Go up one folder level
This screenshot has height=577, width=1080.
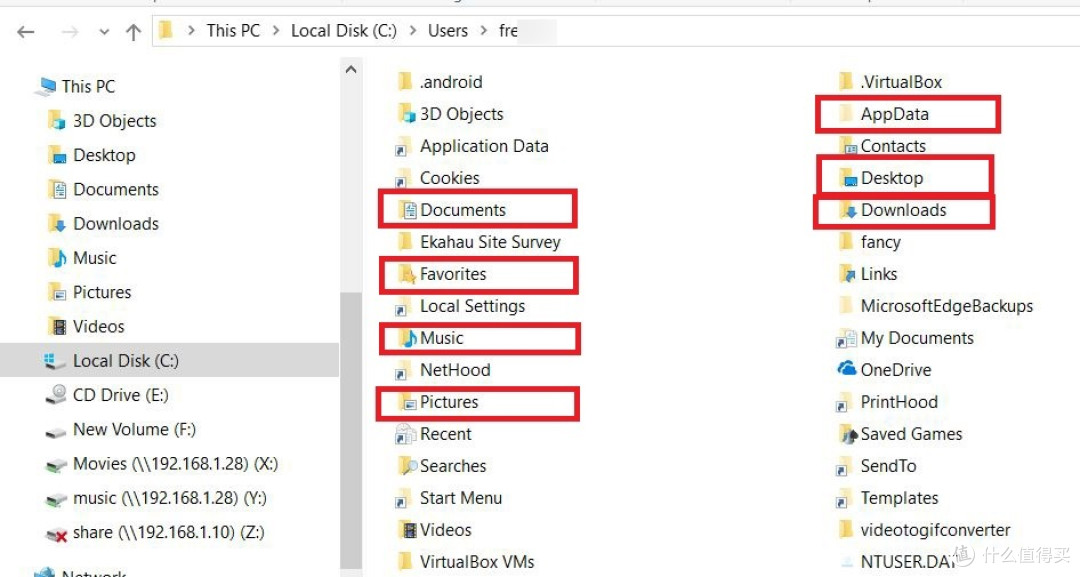click(x=134, y=32)
